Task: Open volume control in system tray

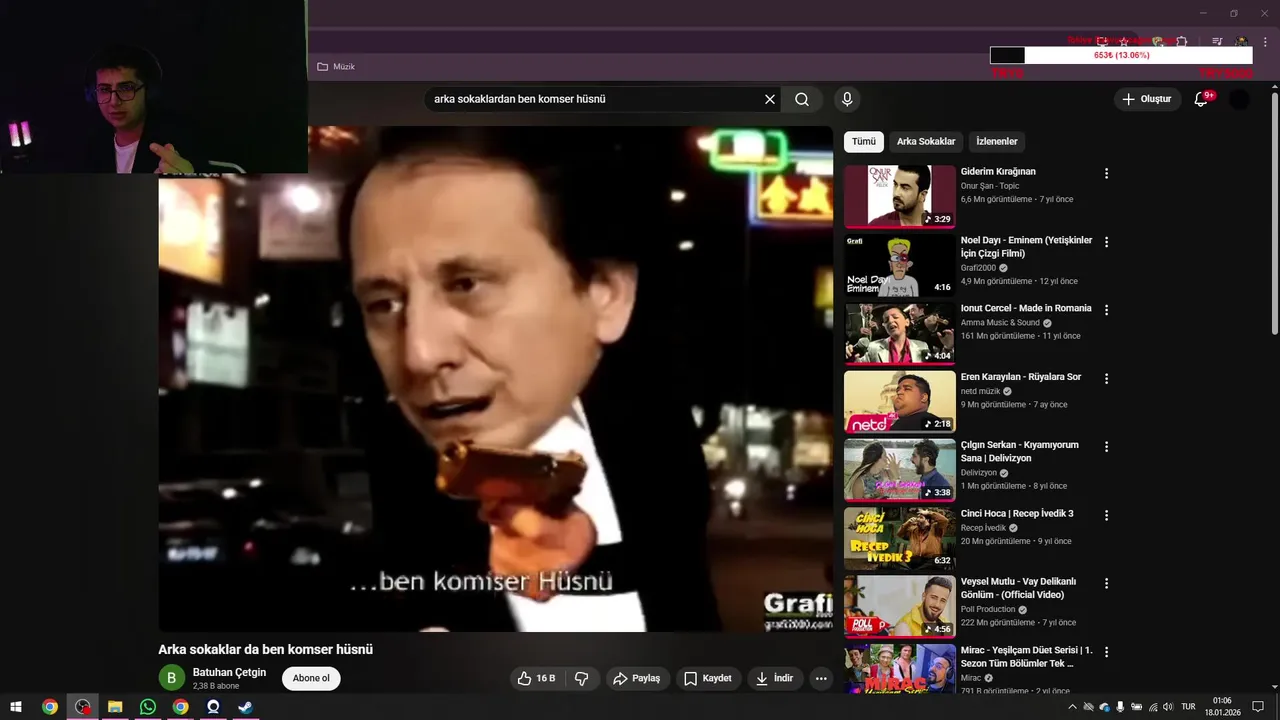Action: pos(1168,707)
